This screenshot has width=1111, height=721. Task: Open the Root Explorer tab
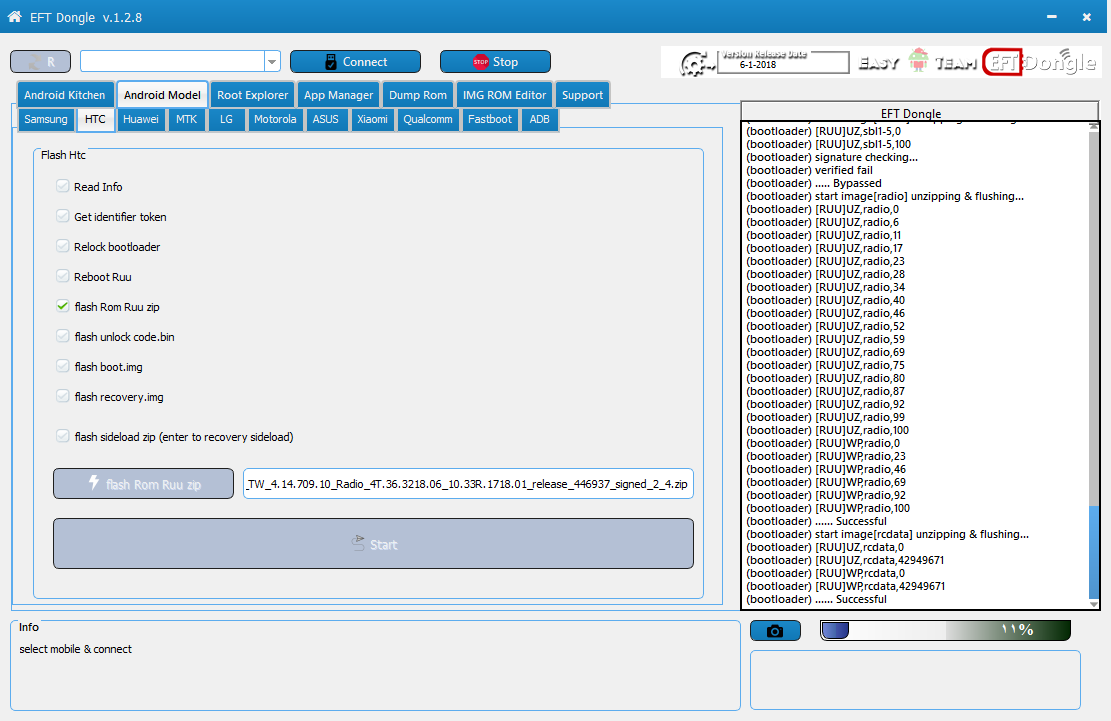[x=252, y=95]
